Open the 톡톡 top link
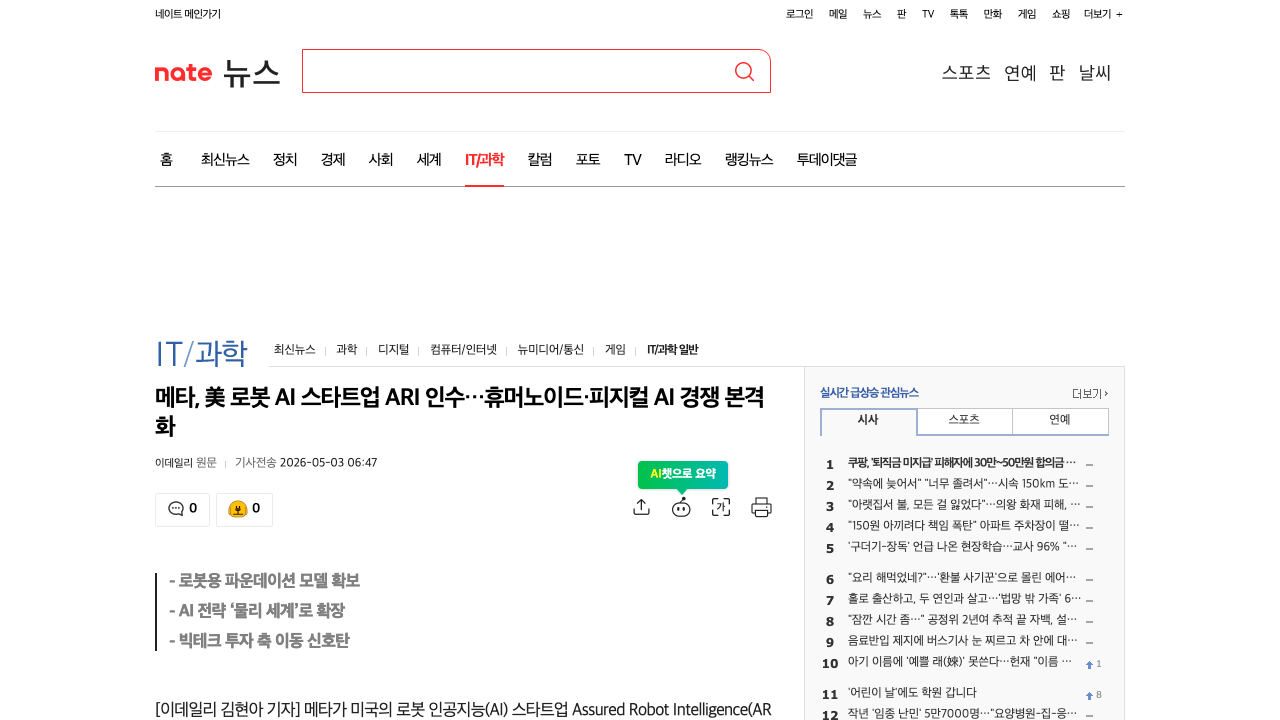 point(959,14)
